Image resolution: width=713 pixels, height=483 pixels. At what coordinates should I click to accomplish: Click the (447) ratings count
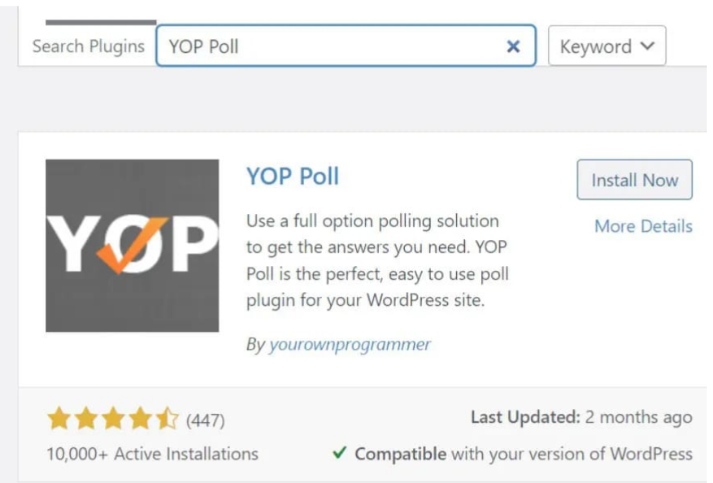point(206,420)
